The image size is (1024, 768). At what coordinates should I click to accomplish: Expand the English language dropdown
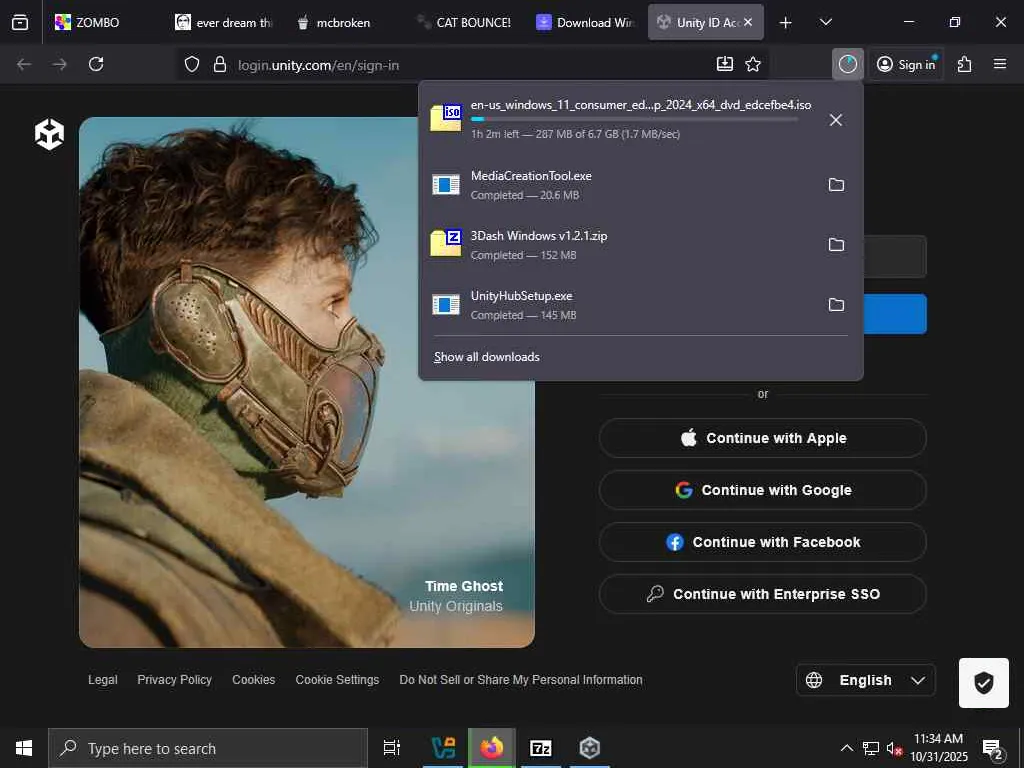[x=866, y=680]
